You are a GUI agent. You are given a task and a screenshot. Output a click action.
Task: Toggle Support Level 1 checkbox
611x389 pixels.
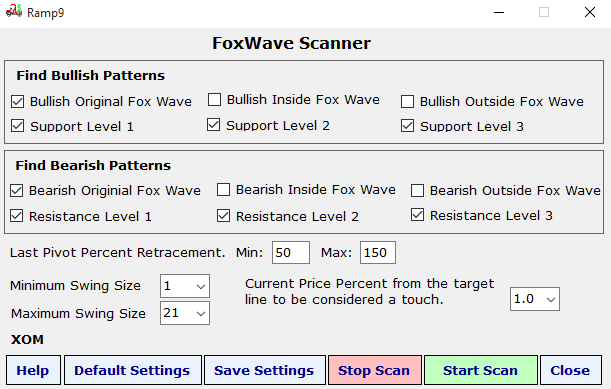tap(18, 126)
